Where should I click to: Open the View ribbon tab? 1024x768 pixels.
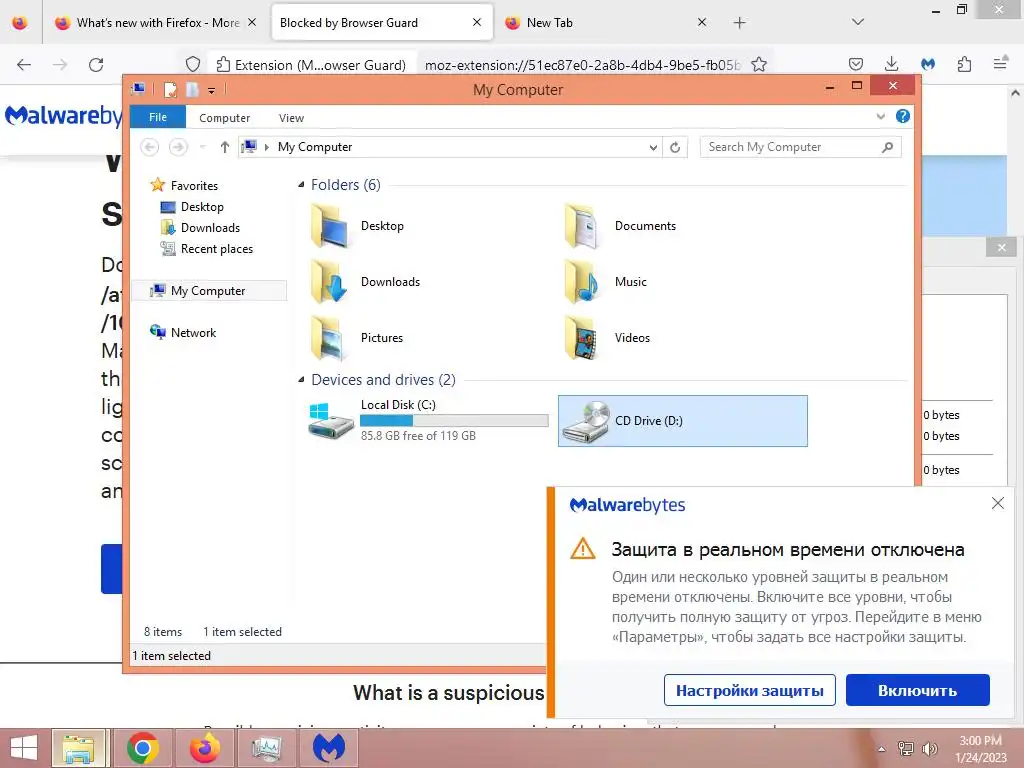(291, 118)
